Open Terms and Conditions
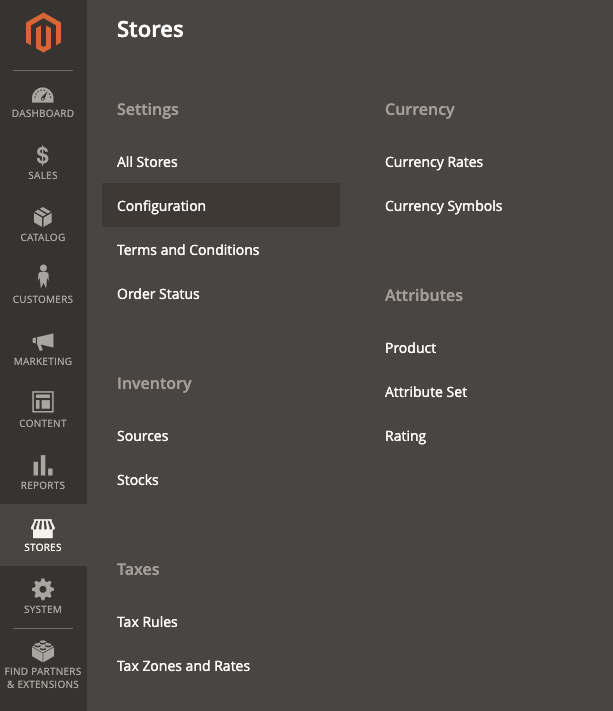The height and width of the screenshot is (711, 613). (x=188, y=250)
